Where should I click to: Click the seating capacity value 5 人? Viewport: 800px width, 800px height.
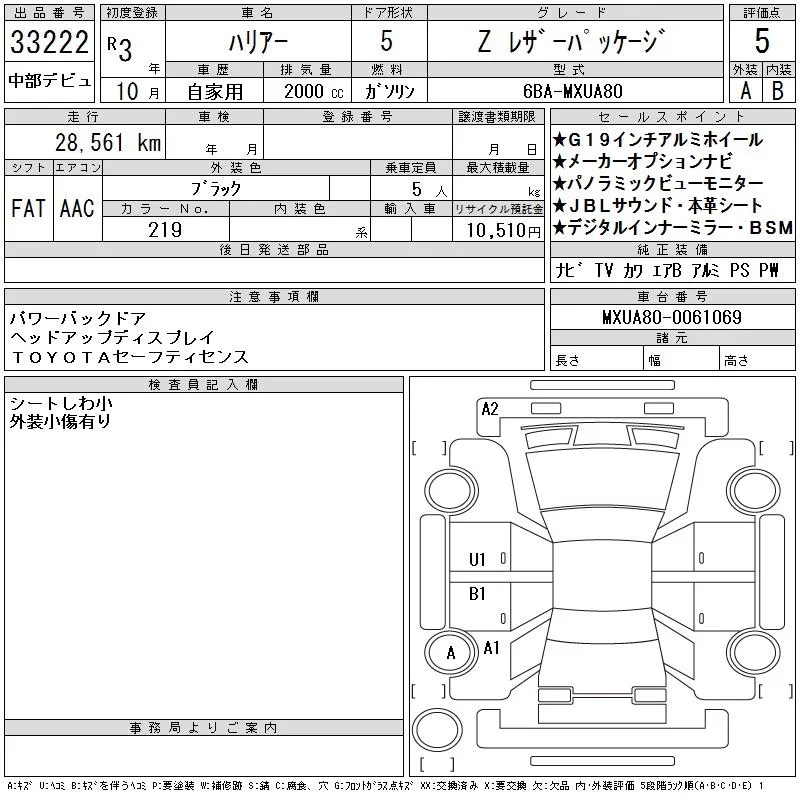429,189
